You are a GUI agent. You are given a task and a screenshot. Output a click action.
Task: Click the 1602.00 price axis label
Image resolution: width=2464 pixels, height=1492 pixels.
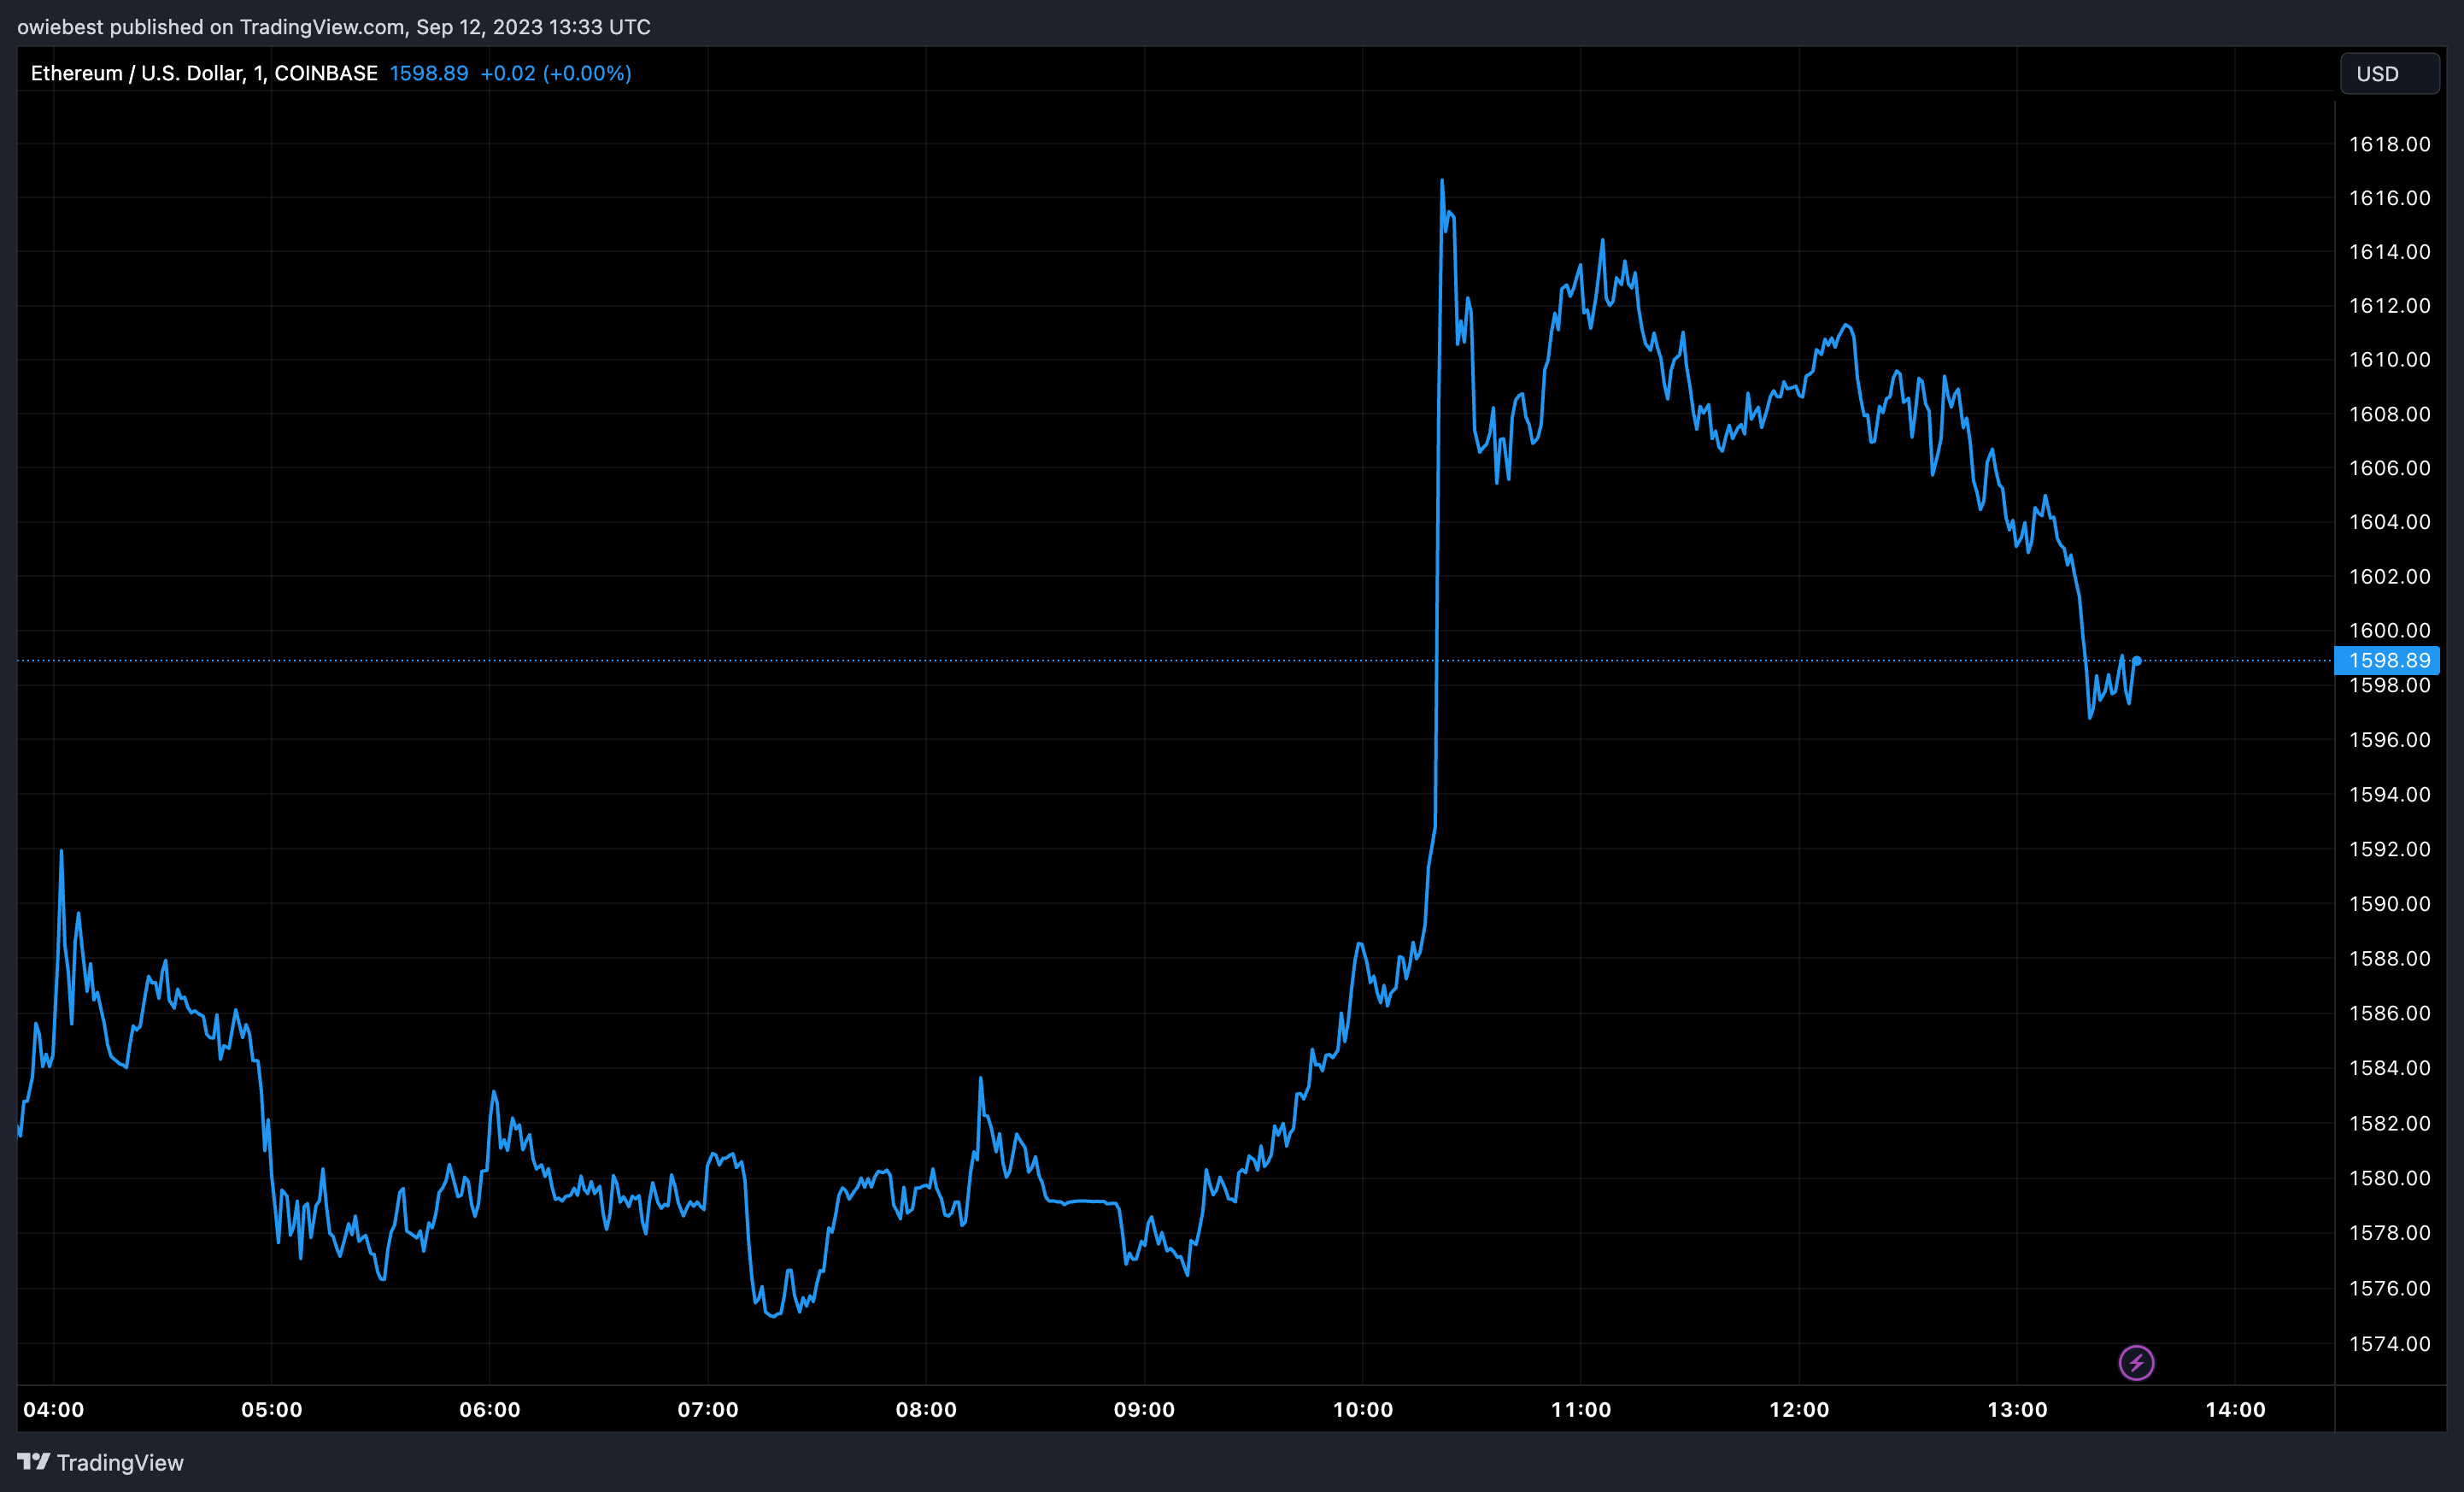(2389, 576)
